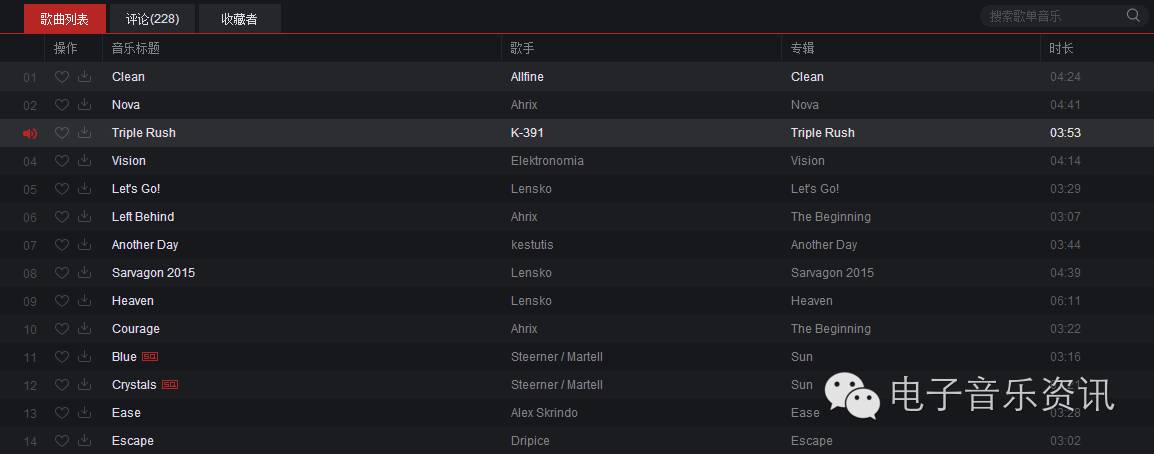The width and height of the screenshot is (1154, 454).
Task: Open artist link Alex Skrindo
Action: (x=544, y=413)
